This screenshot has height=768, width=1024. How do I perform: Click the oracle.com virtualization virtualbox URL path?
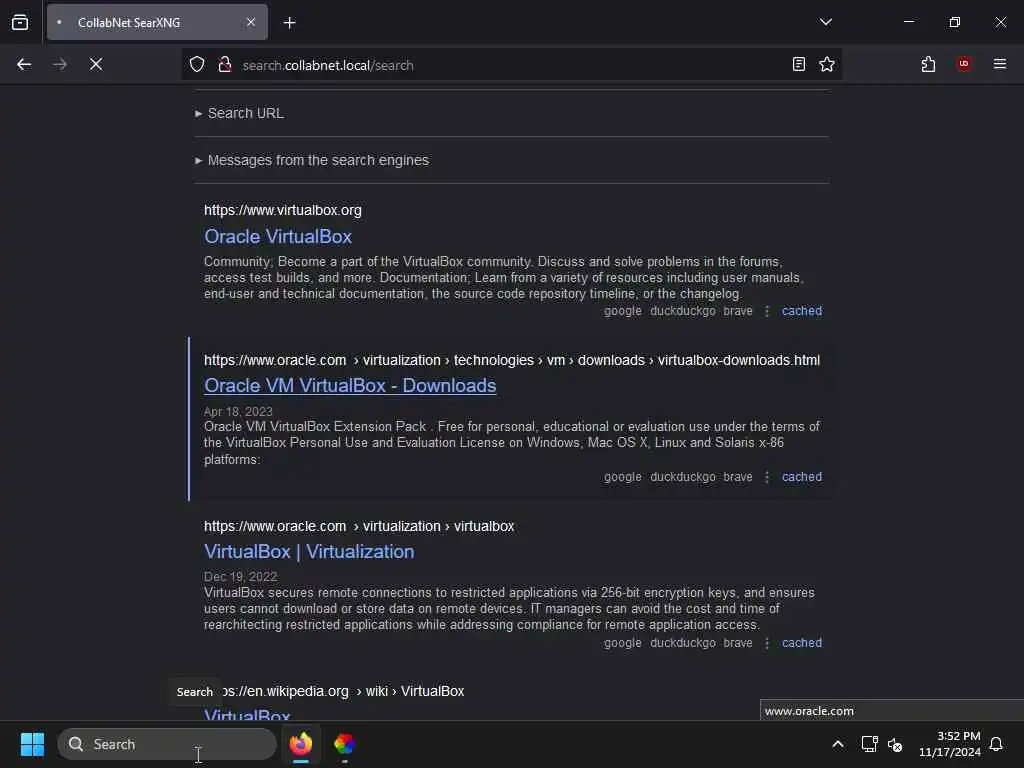click(x=359, y=526)
